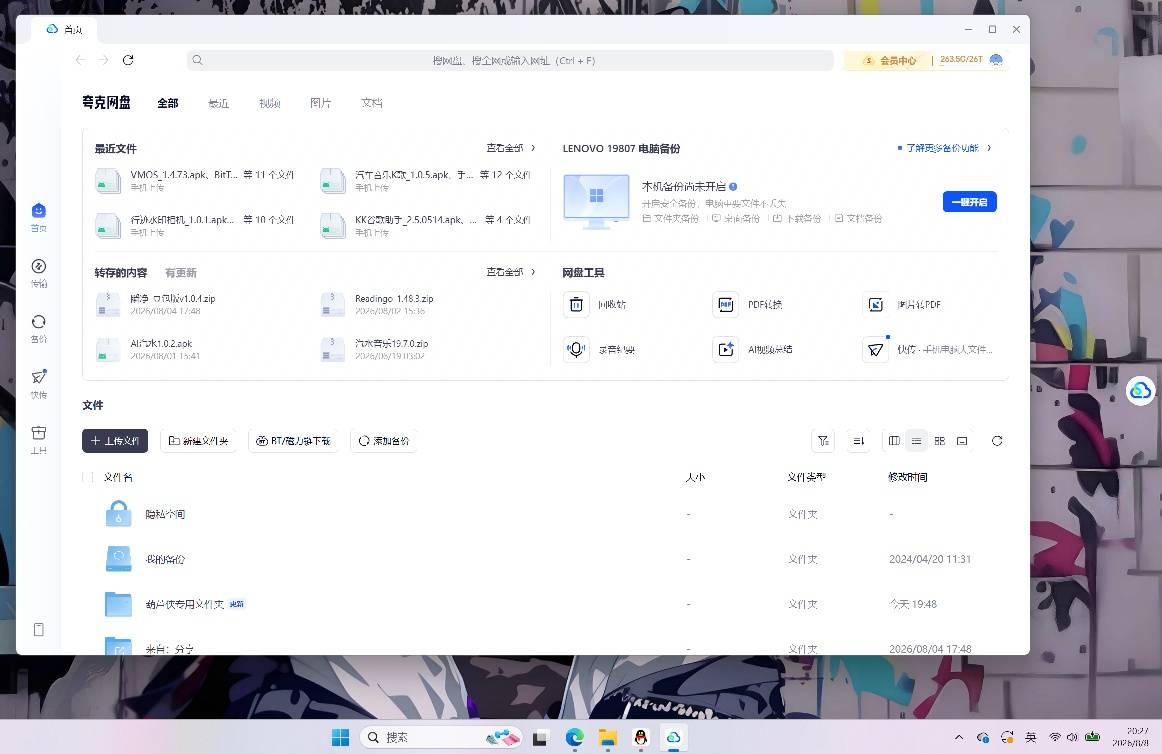Select the 文档 tab
This screenshot has width=1162, height=754.
click(372, 103)
